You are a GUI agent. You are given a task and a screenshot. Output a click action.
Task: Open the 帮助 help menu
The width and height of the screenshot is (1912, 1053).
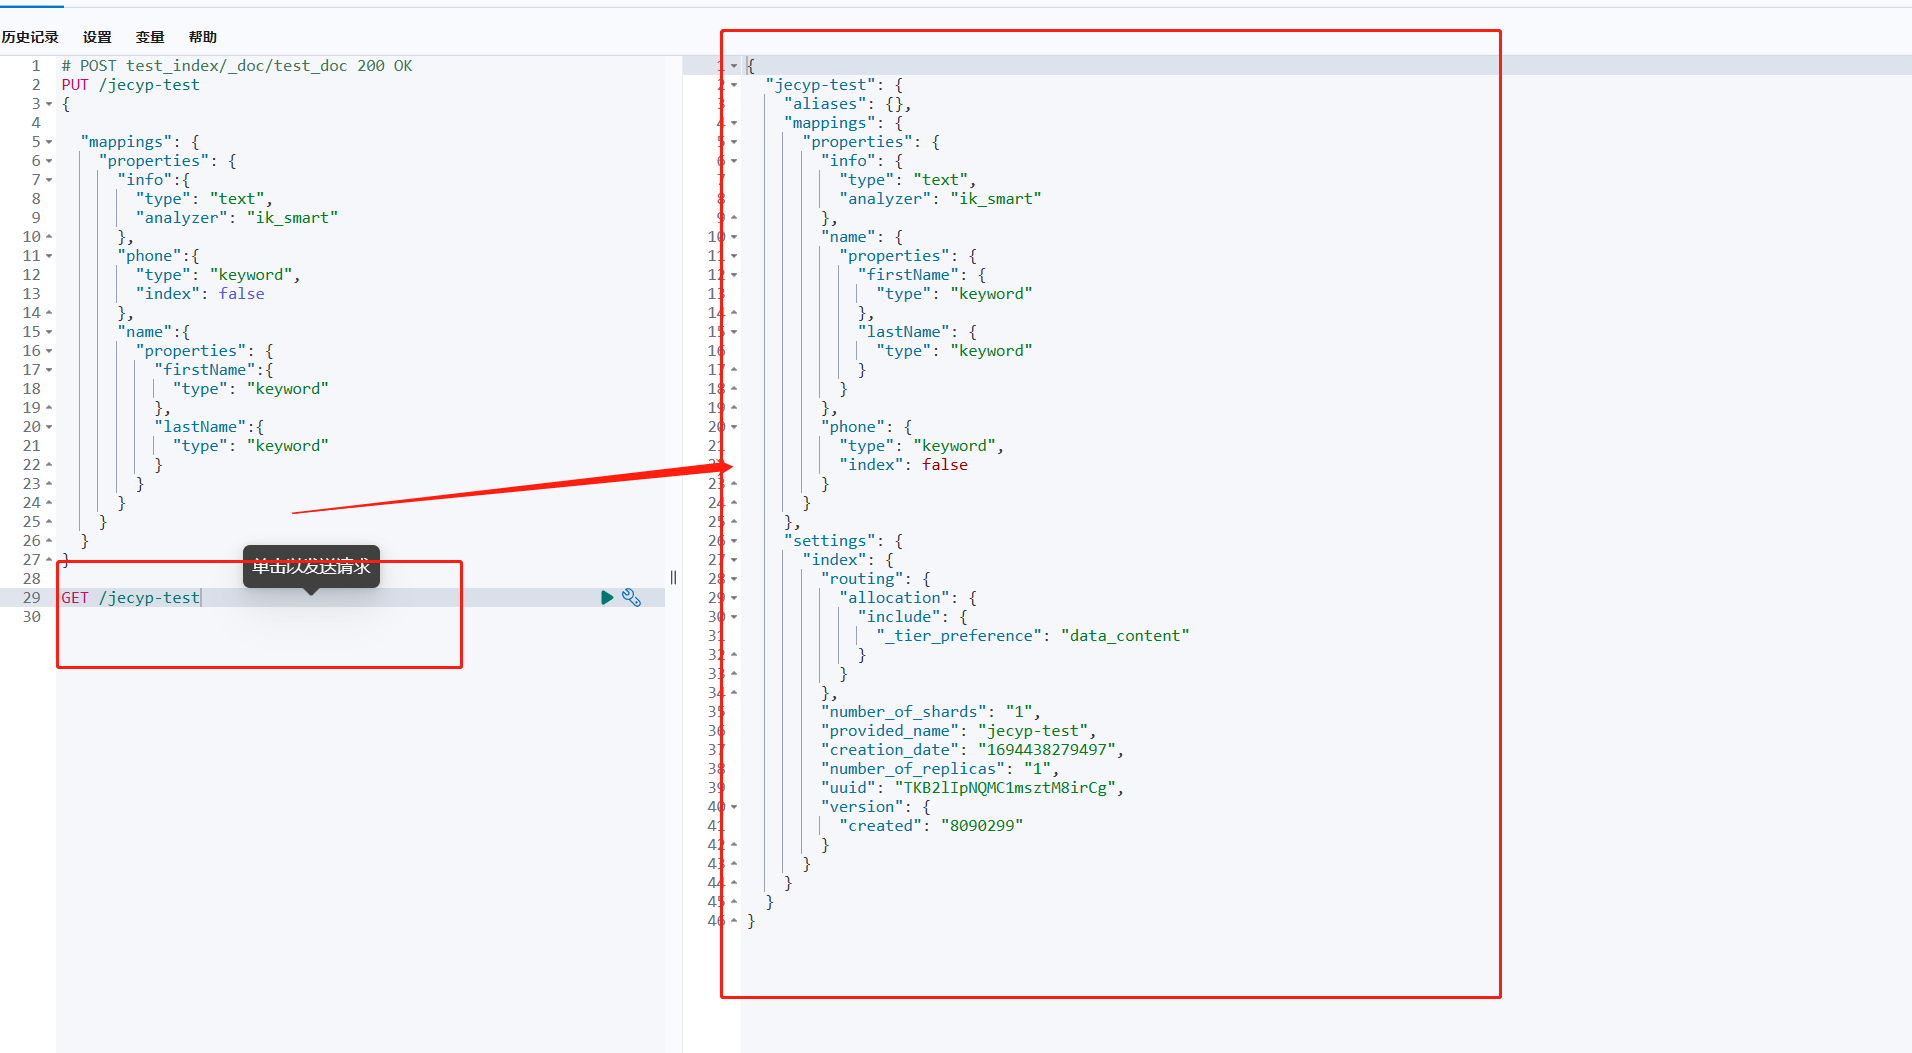pos(202,37)
